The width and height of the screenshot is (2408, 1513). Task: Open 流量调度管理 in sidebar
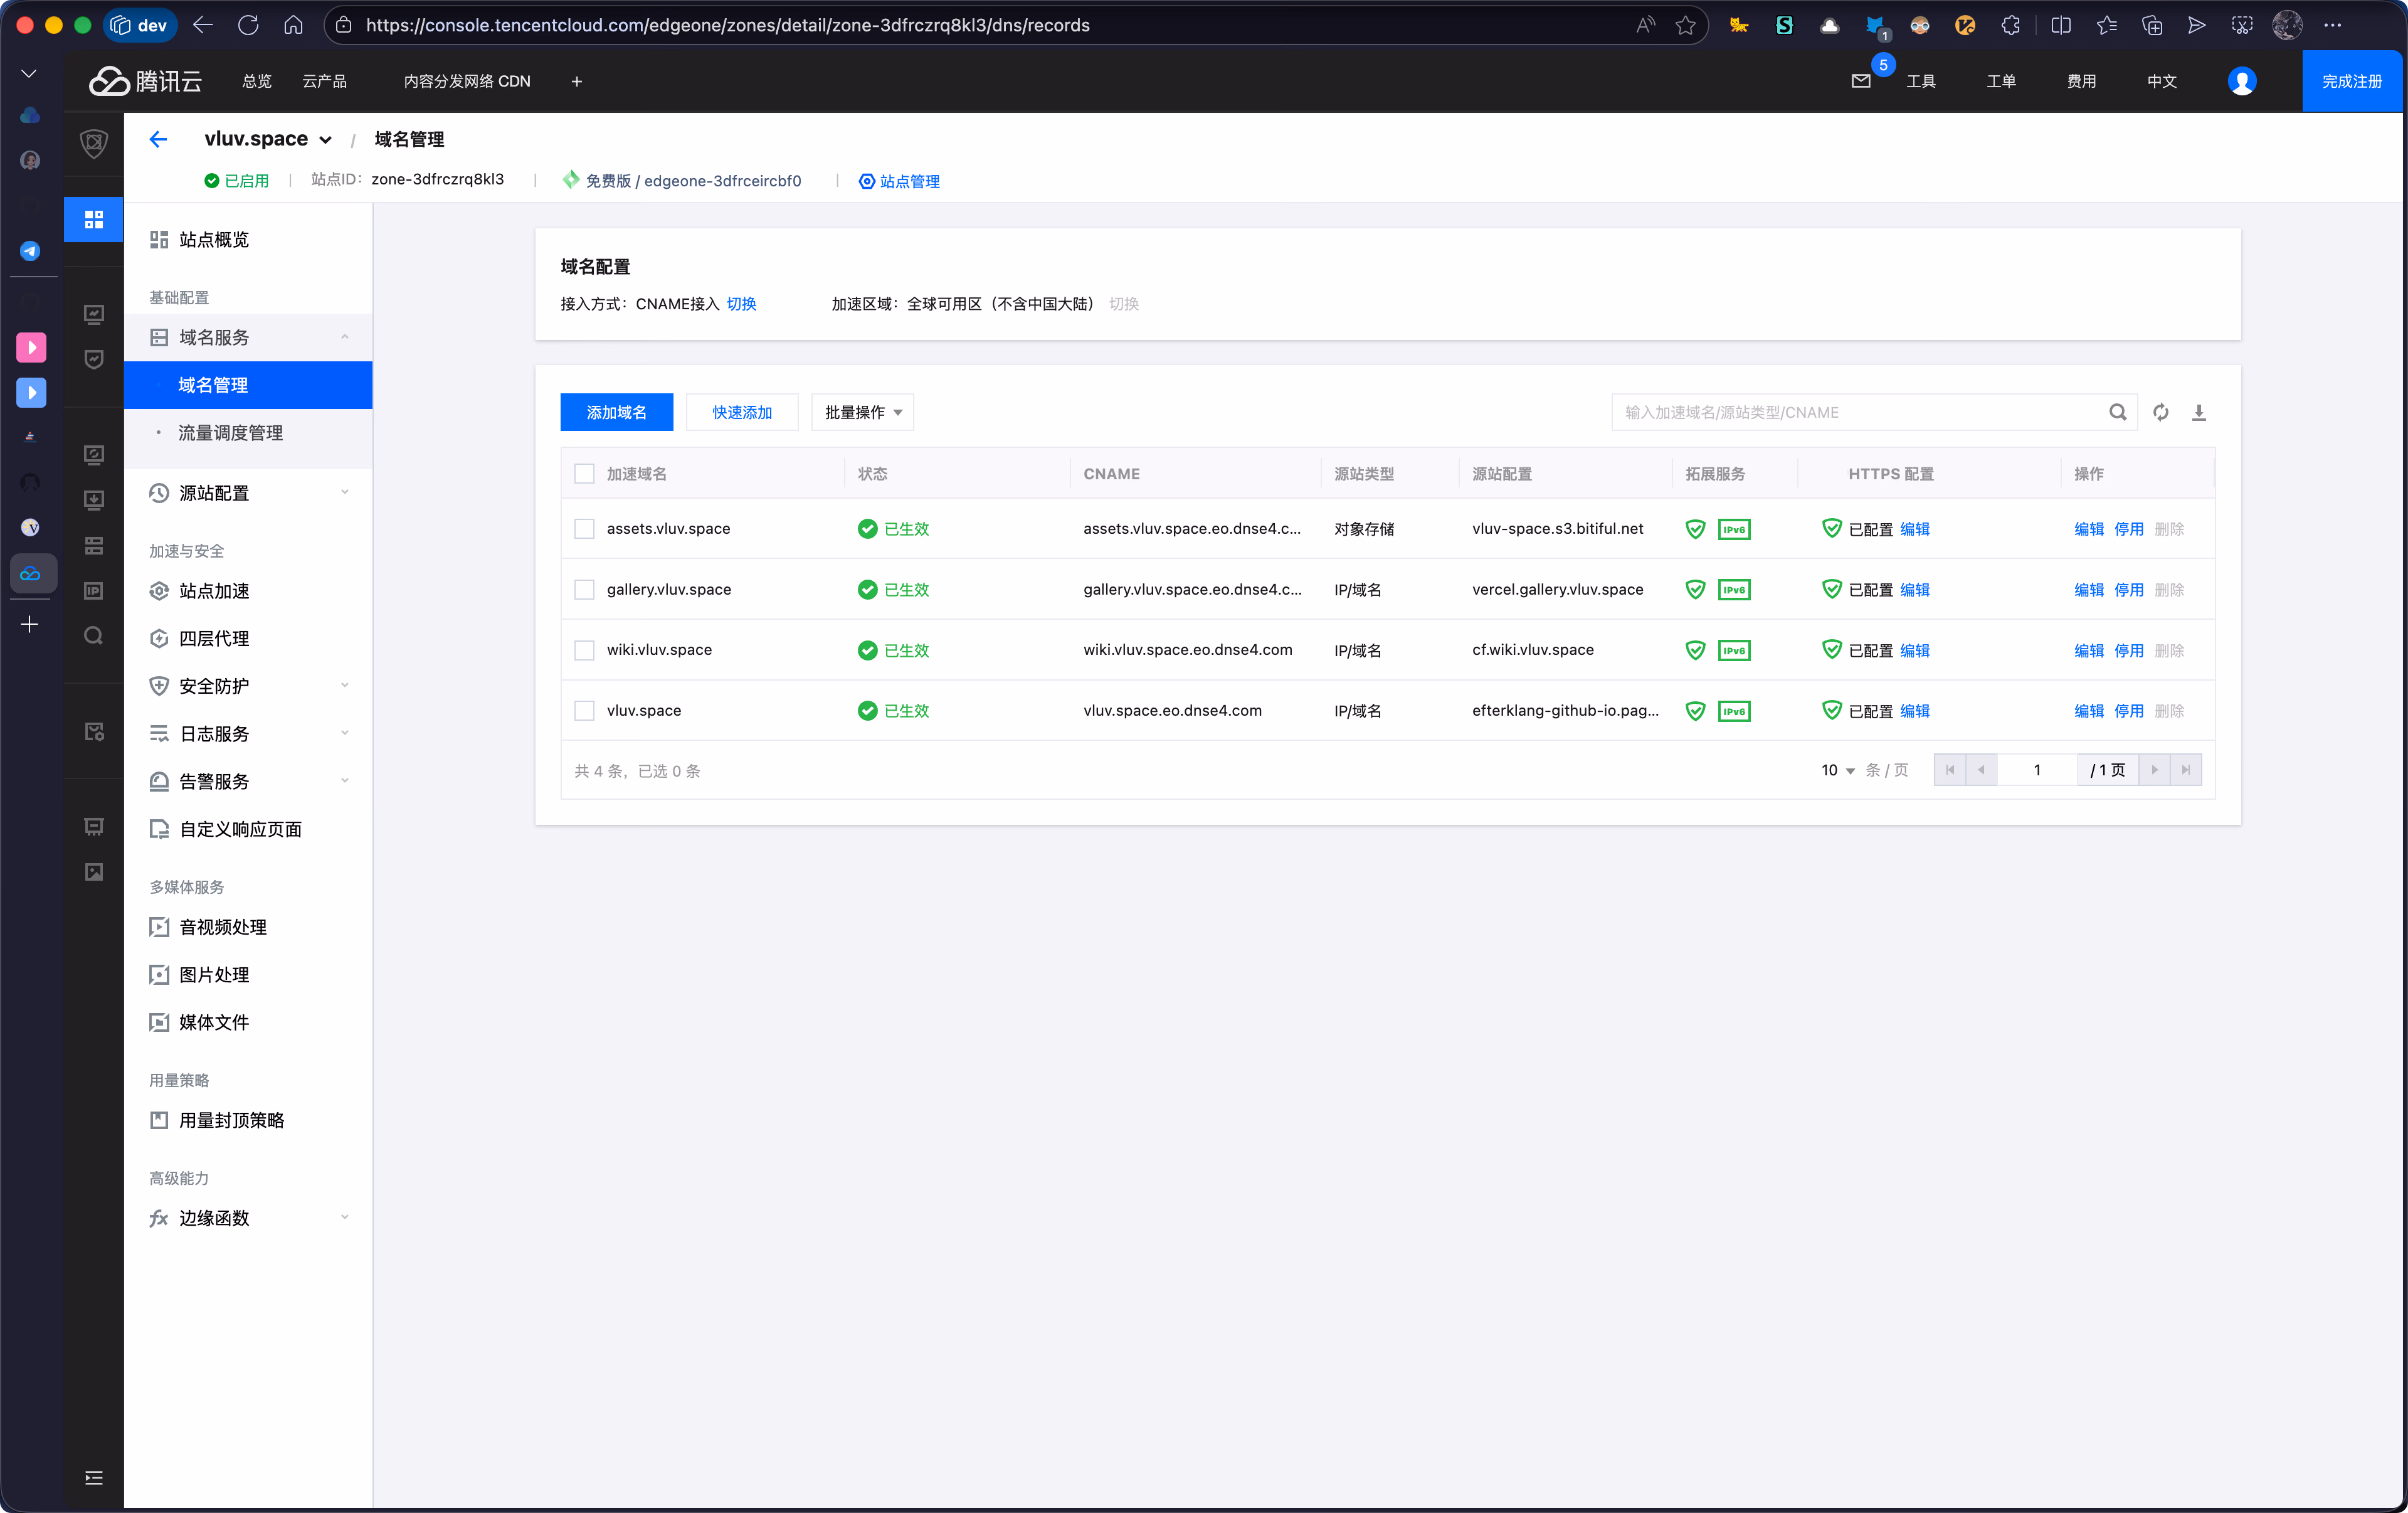(230, 433)
